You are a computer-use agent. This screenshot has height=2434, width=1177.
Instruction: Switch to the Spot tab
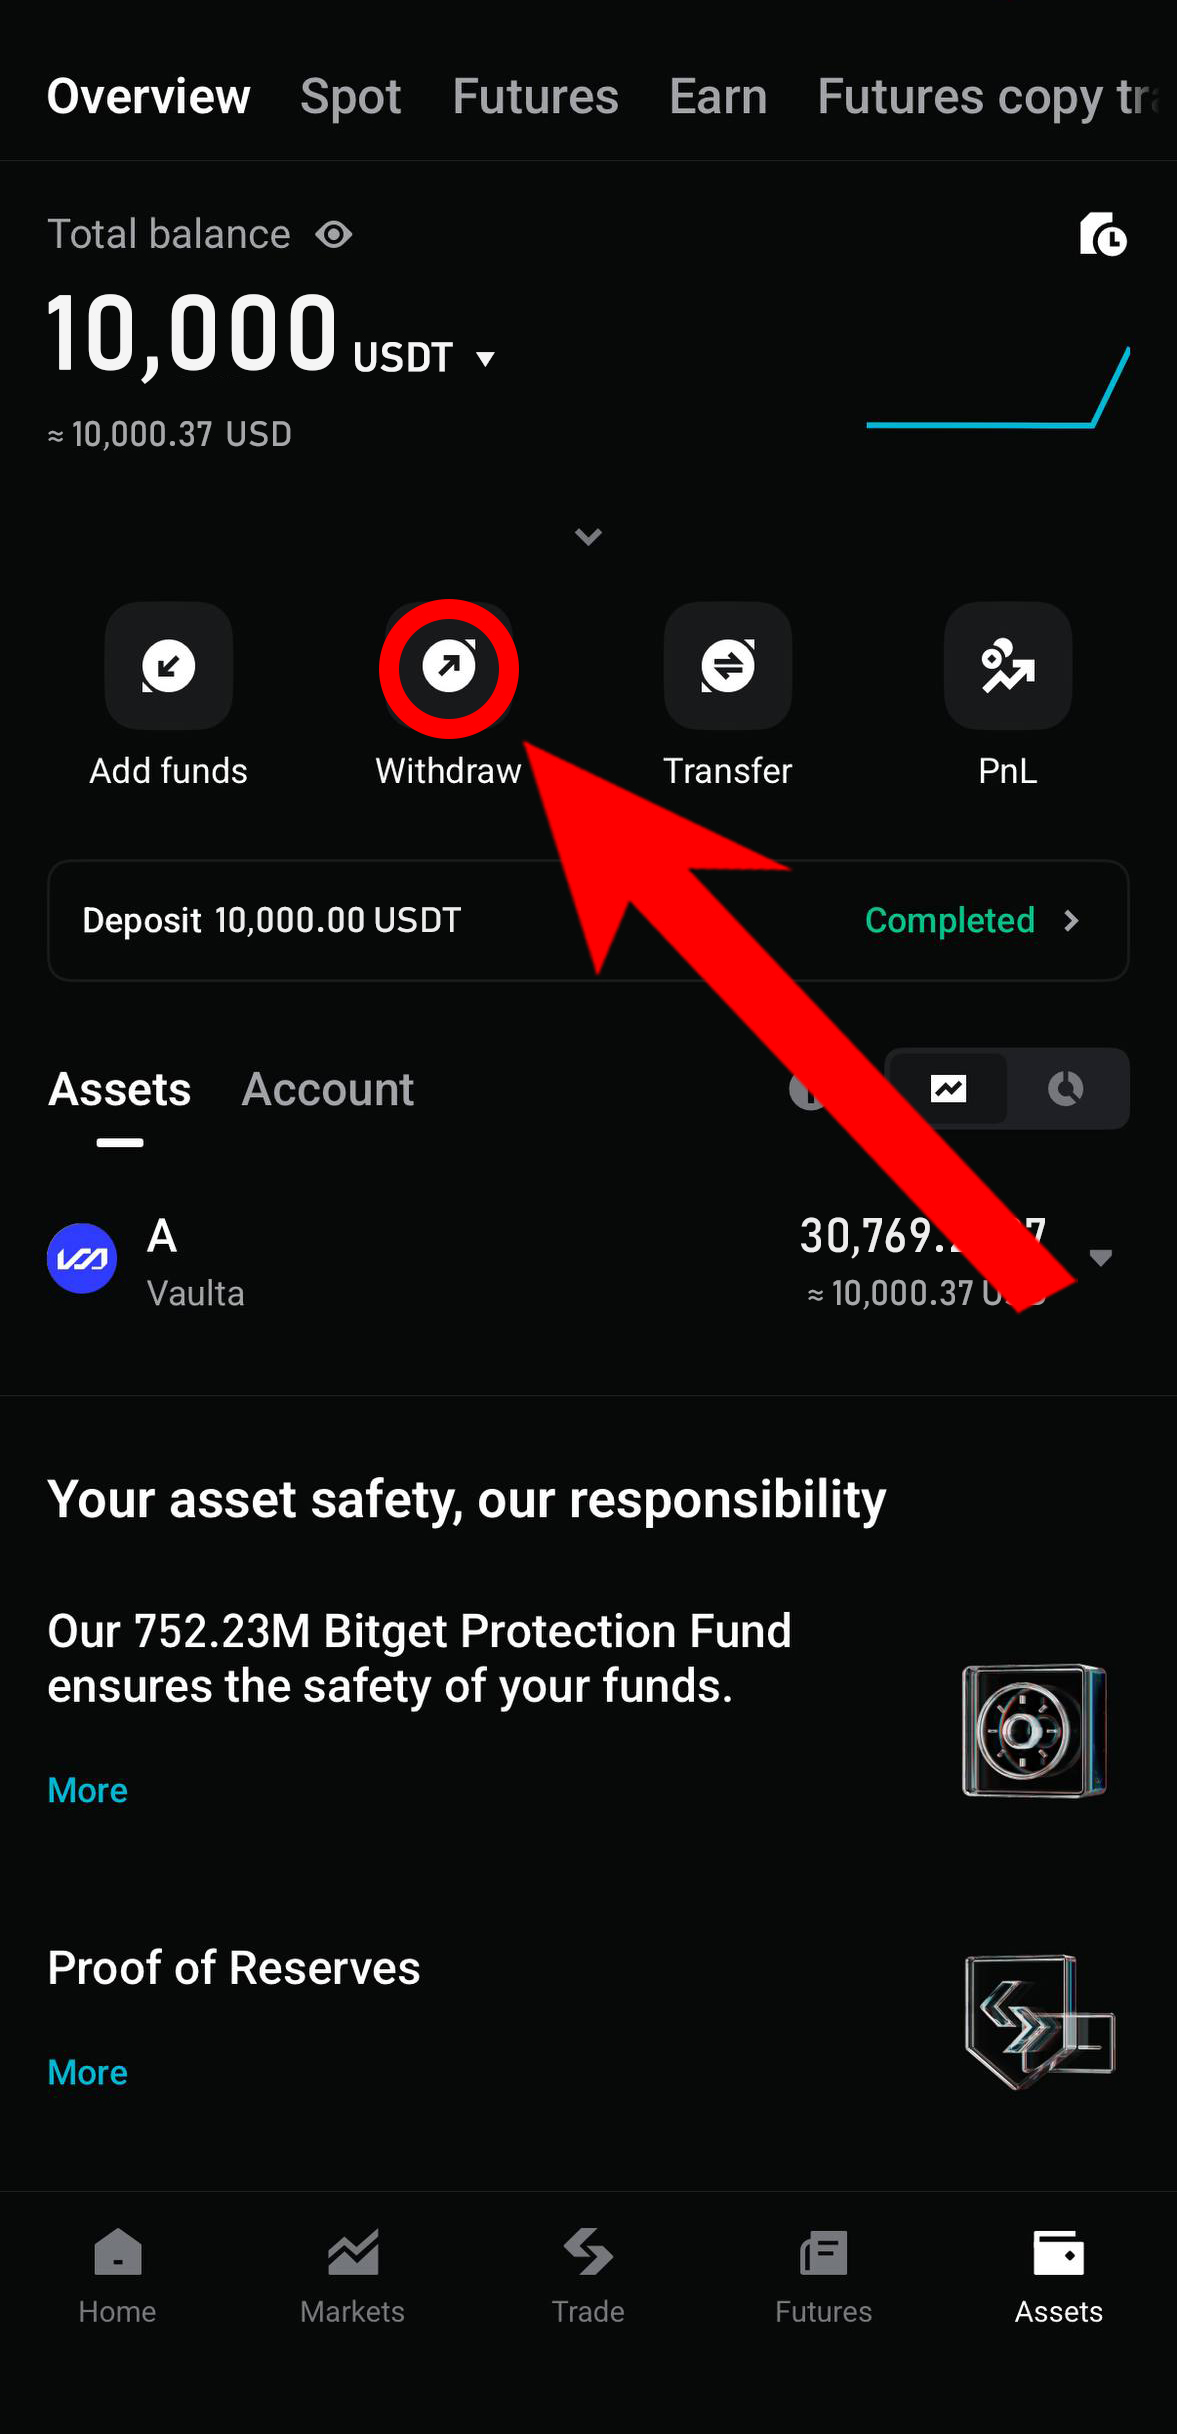350,97
